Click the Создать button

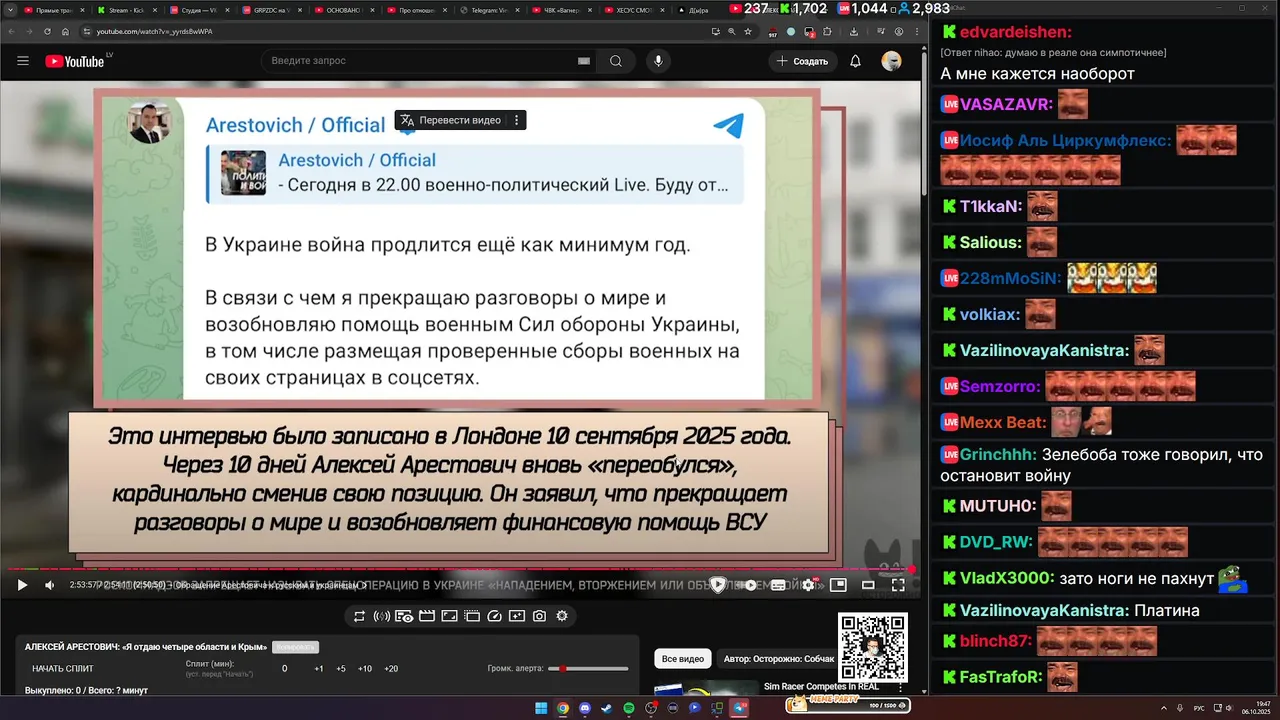[x=802, y=61]
